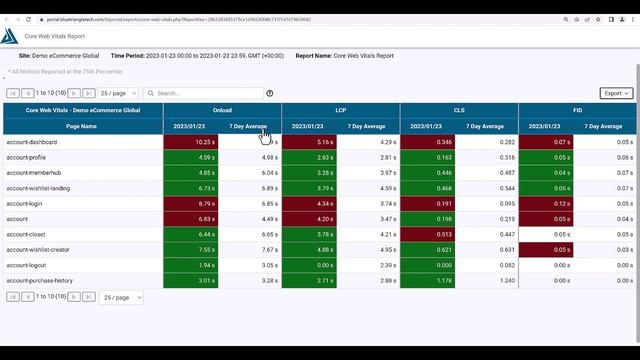The width and height of the screenshot is (640, 360).
Task: Sort by FID 7 Day Average header
Action: point(603,127)
